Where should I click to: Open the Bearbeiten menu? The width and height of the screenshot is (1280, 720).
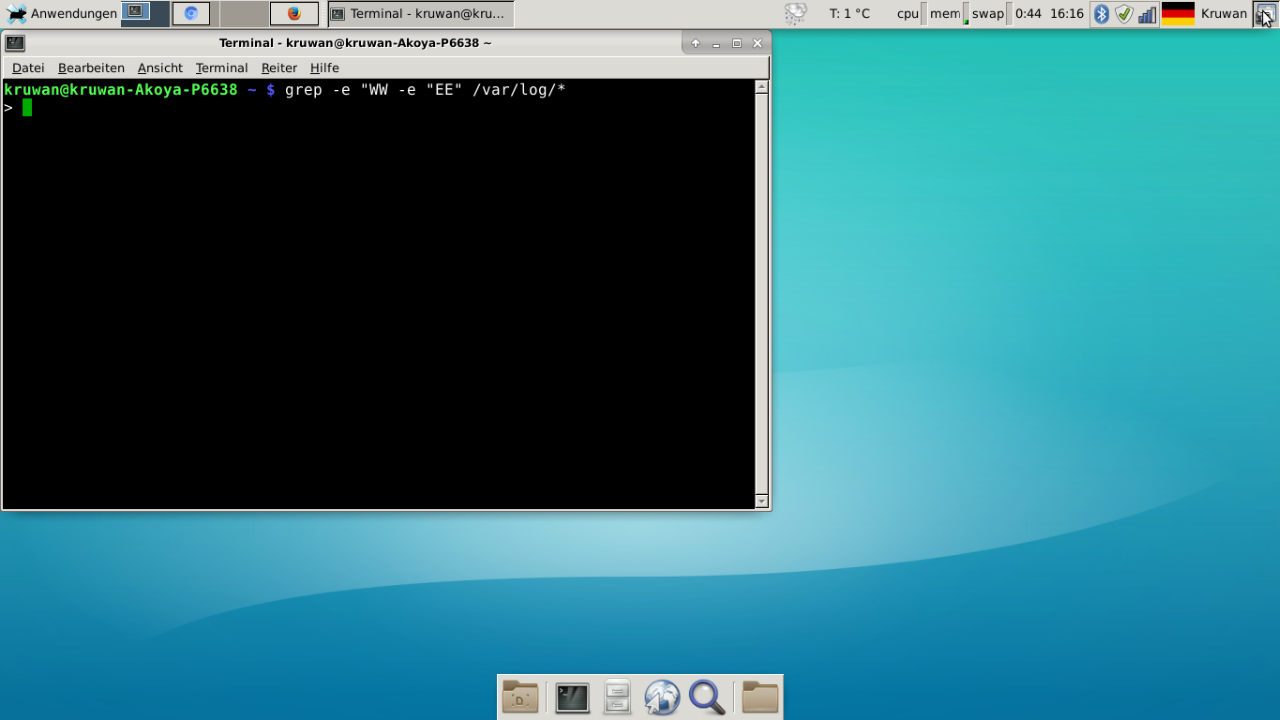point(91,68)
